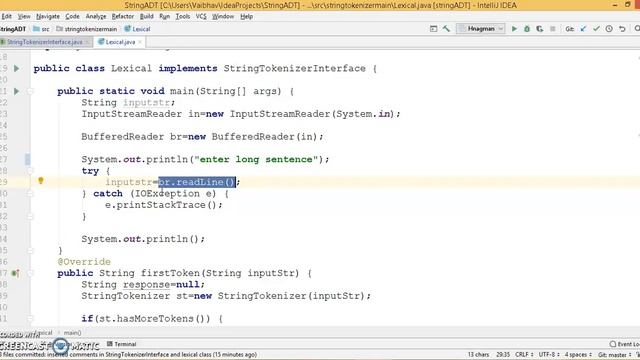
Task: Open the project structure window icon left of hammer
Action: [433, 29]
